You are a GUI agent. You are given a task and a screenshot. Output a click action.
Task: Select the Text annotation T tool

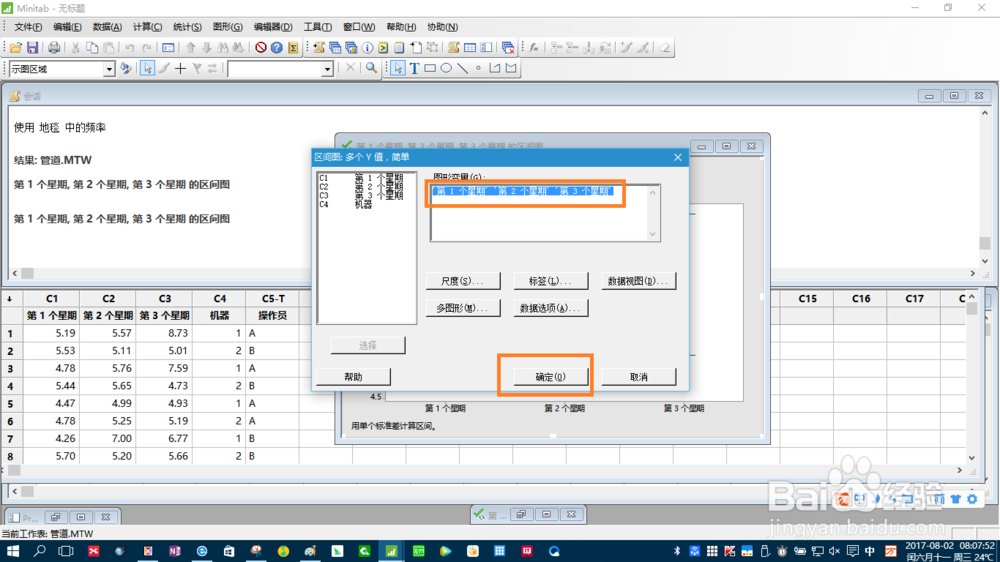(x=414, y=68)
